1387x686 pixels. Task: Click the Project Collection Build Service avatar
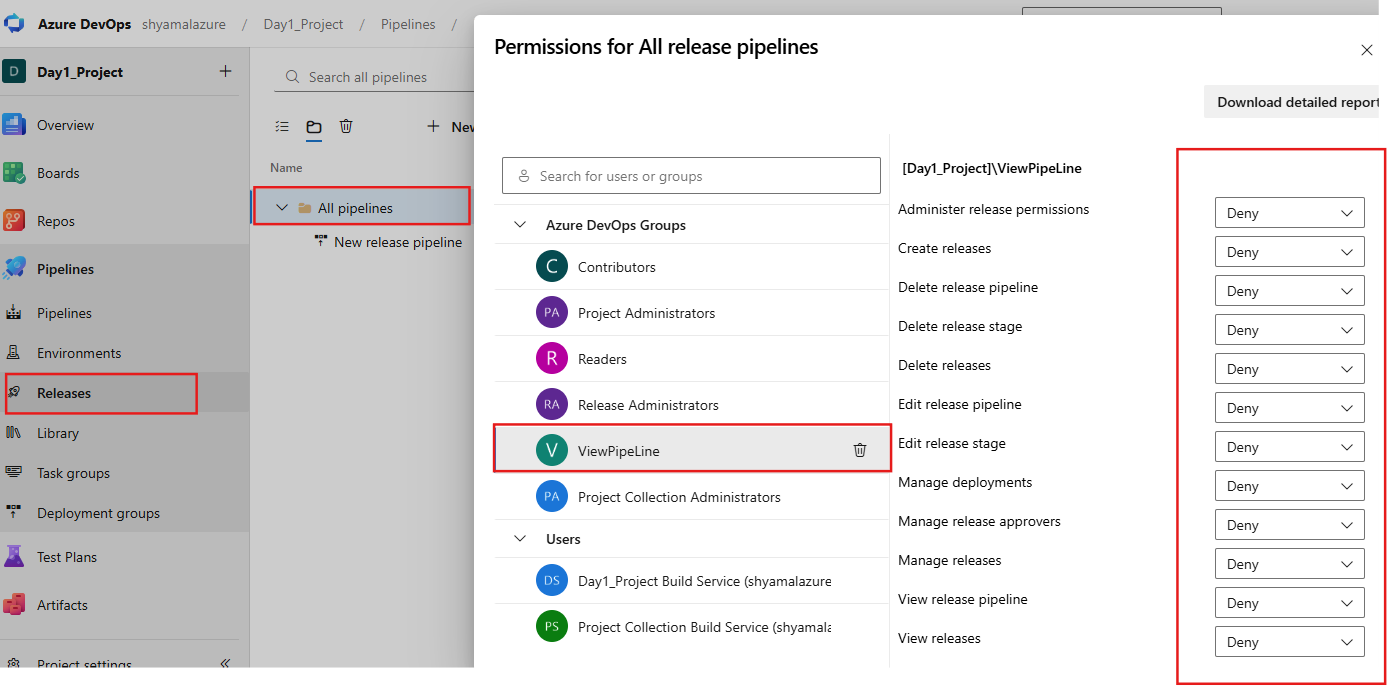coord(552,627)
